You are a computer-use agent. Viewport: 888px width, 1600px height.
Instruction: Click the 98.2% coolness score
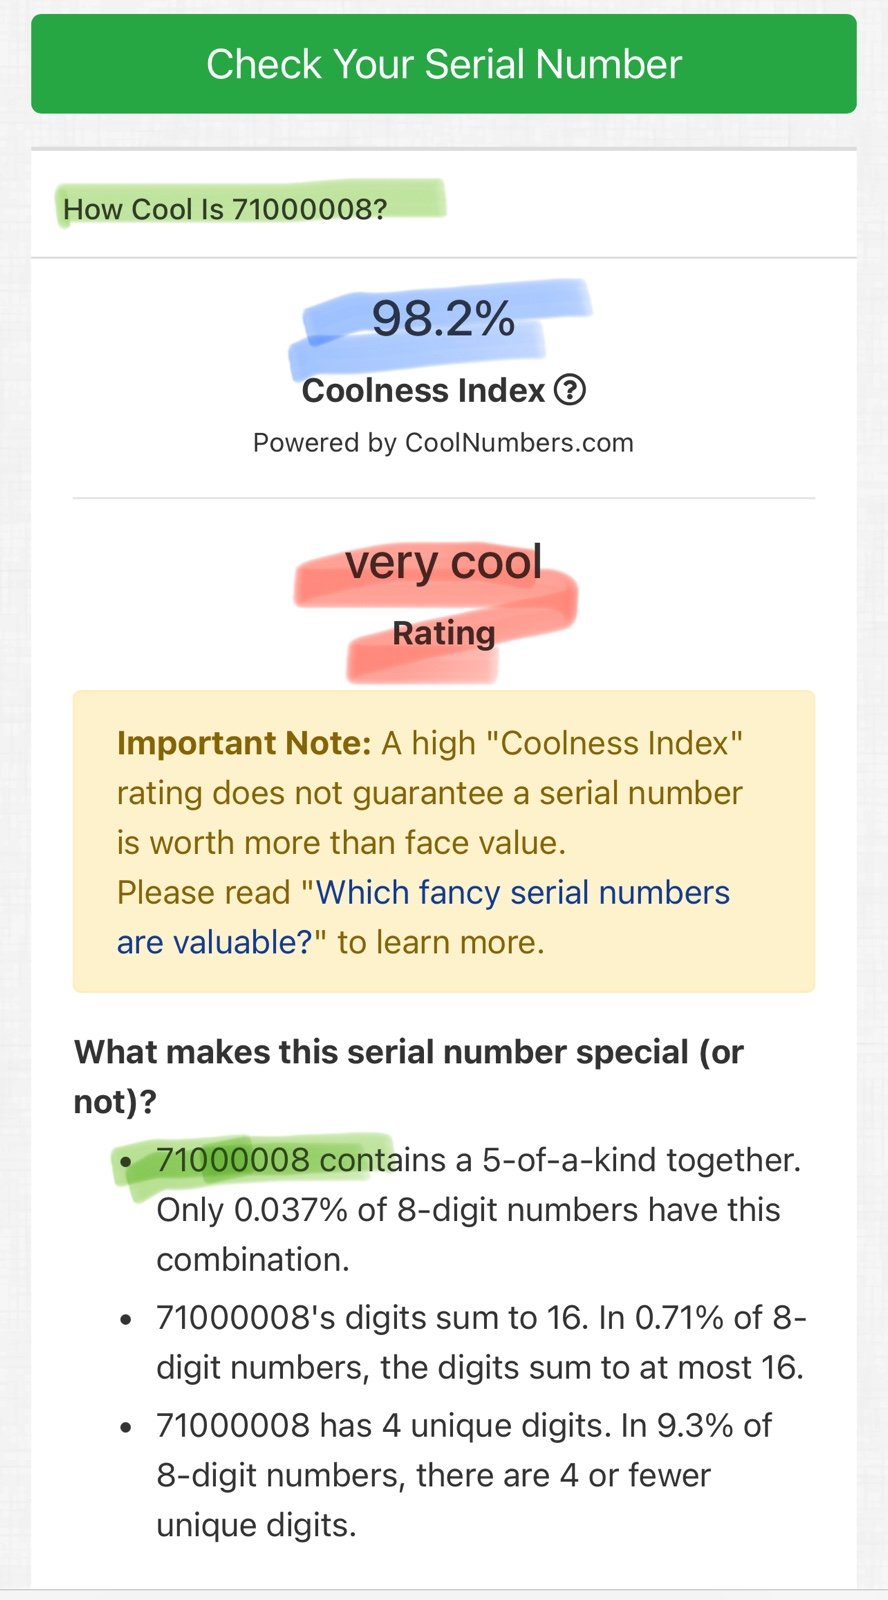443,319
